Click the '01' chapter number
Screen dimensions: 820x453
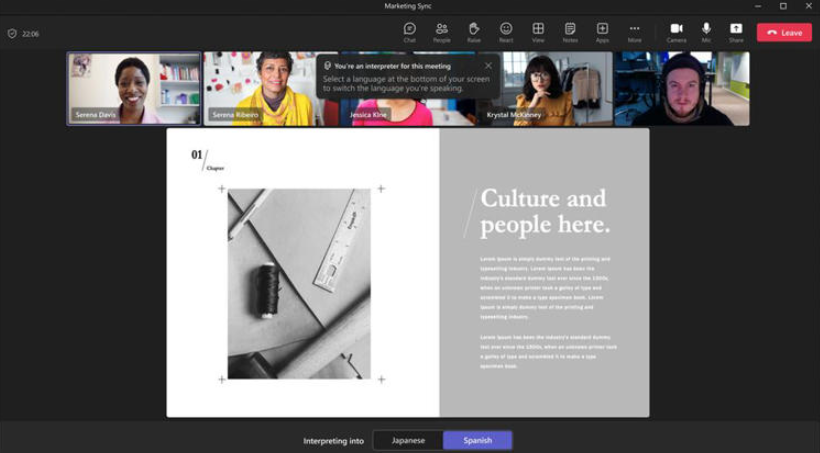tap(197, 154)
